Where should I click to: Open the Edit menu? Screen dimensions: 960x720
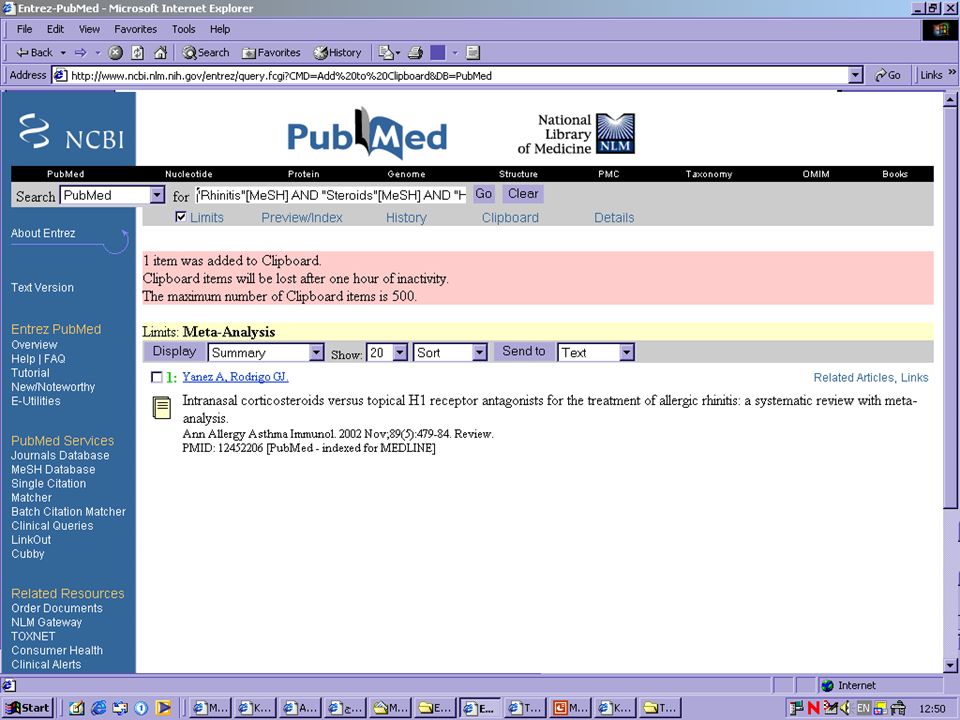(55, 29)
